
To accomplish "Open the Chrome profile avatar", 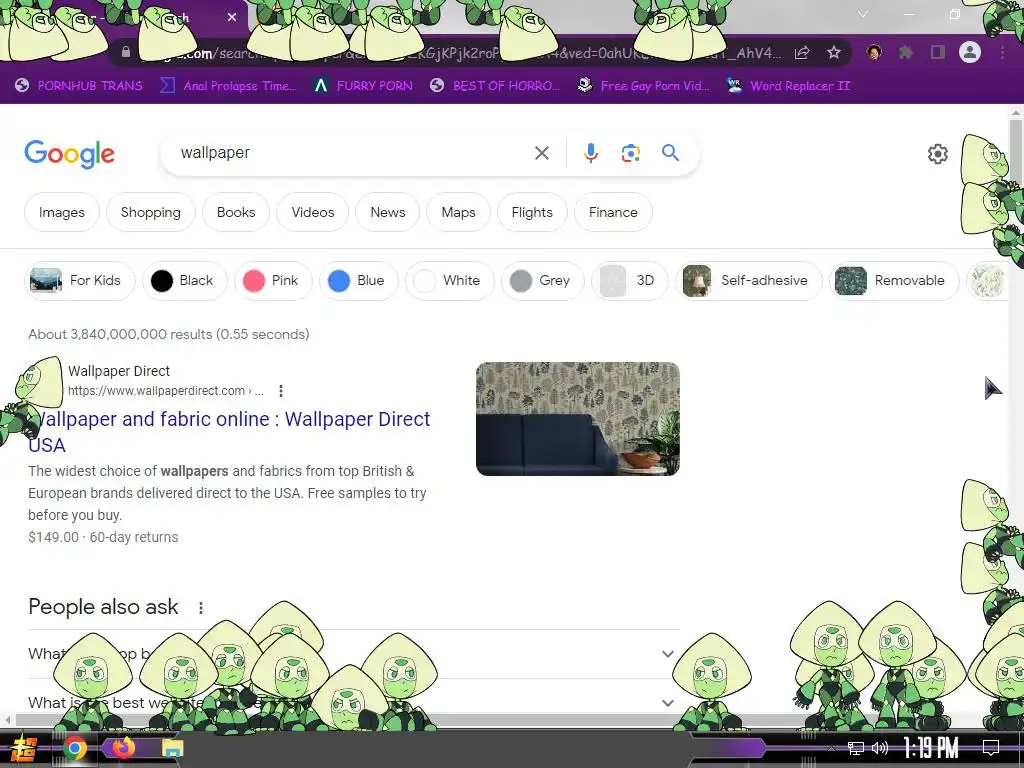I will [x=970, y=52].
